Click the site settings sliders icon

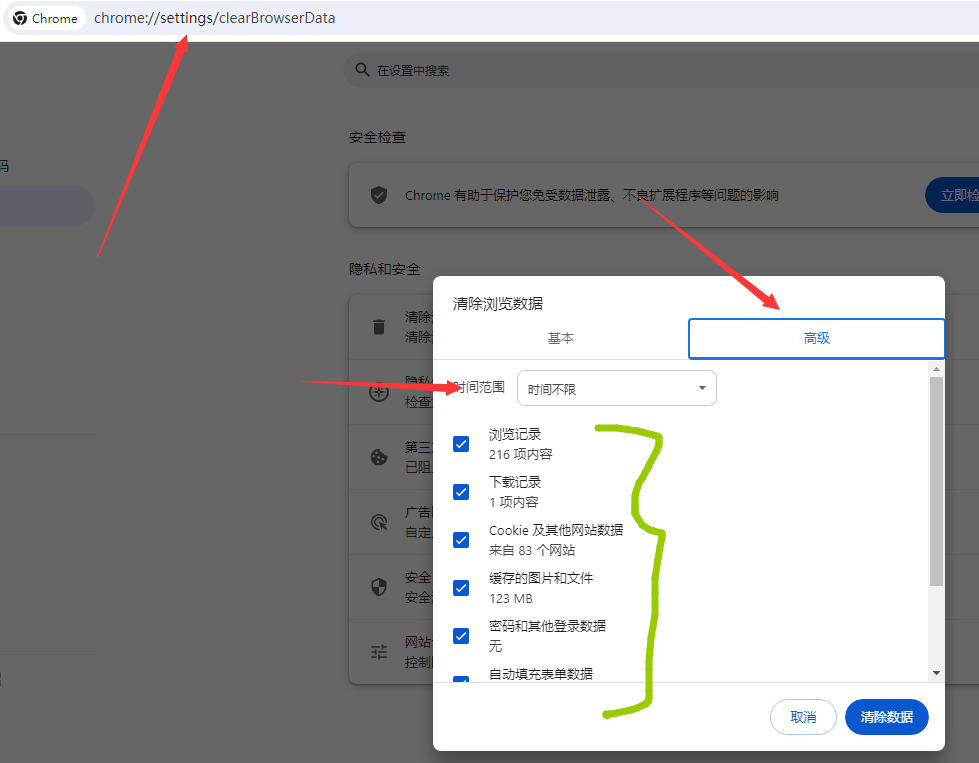379,652
